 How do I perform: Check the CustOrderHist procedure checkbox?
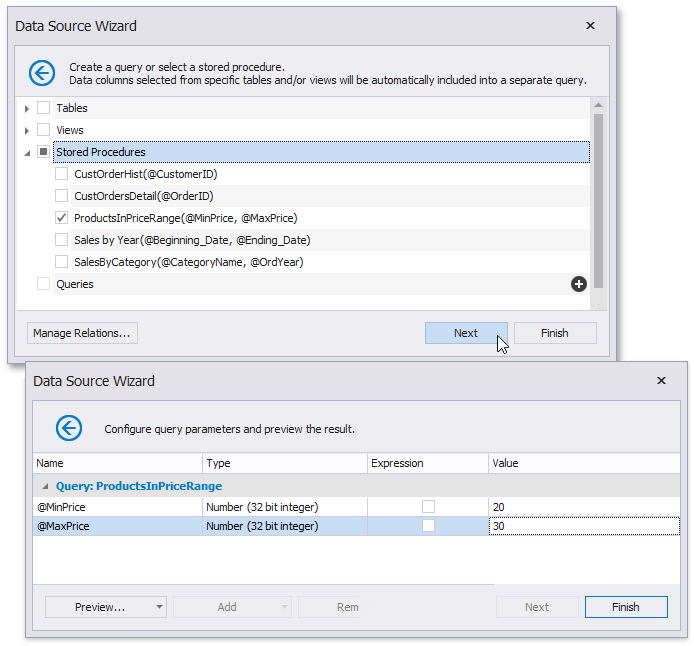coord(62,174)
